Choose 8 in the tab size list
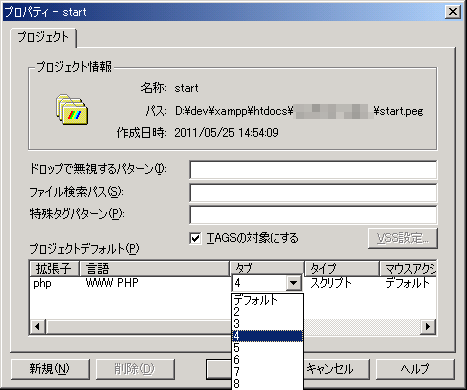 click(x=267, y=383)
